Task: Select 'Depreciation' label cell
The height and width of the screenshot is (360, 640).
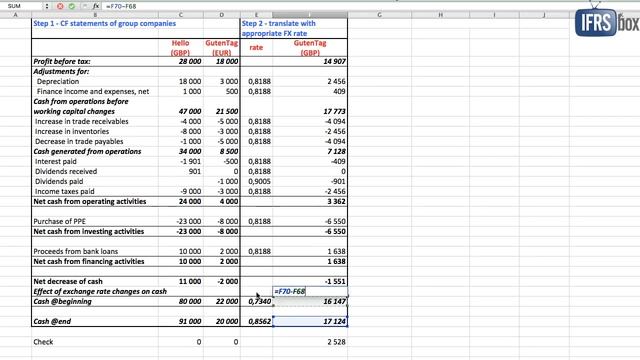Action: tap(95, 82)
